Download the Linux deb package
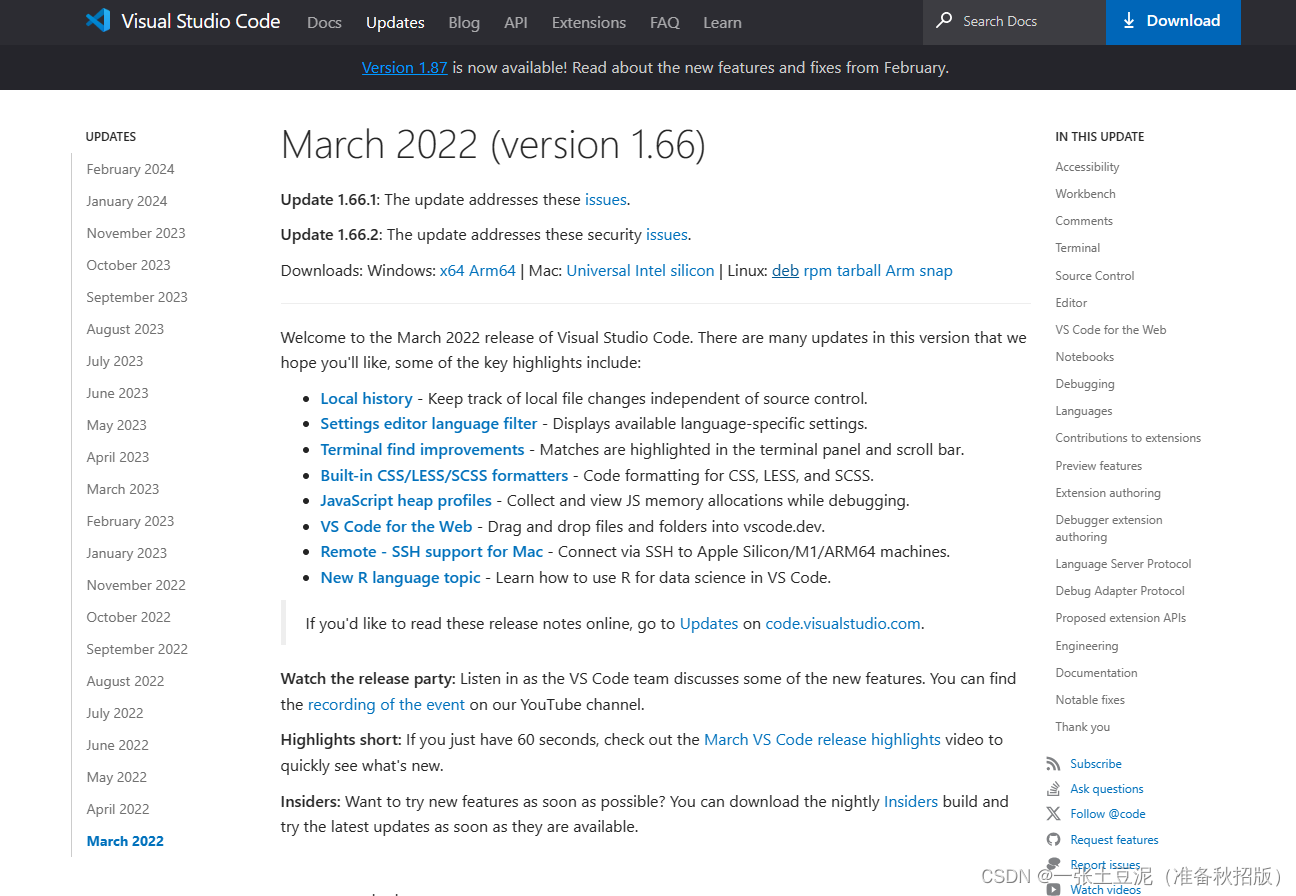This screenshot has height=896, width=1296. coord(785,271)
